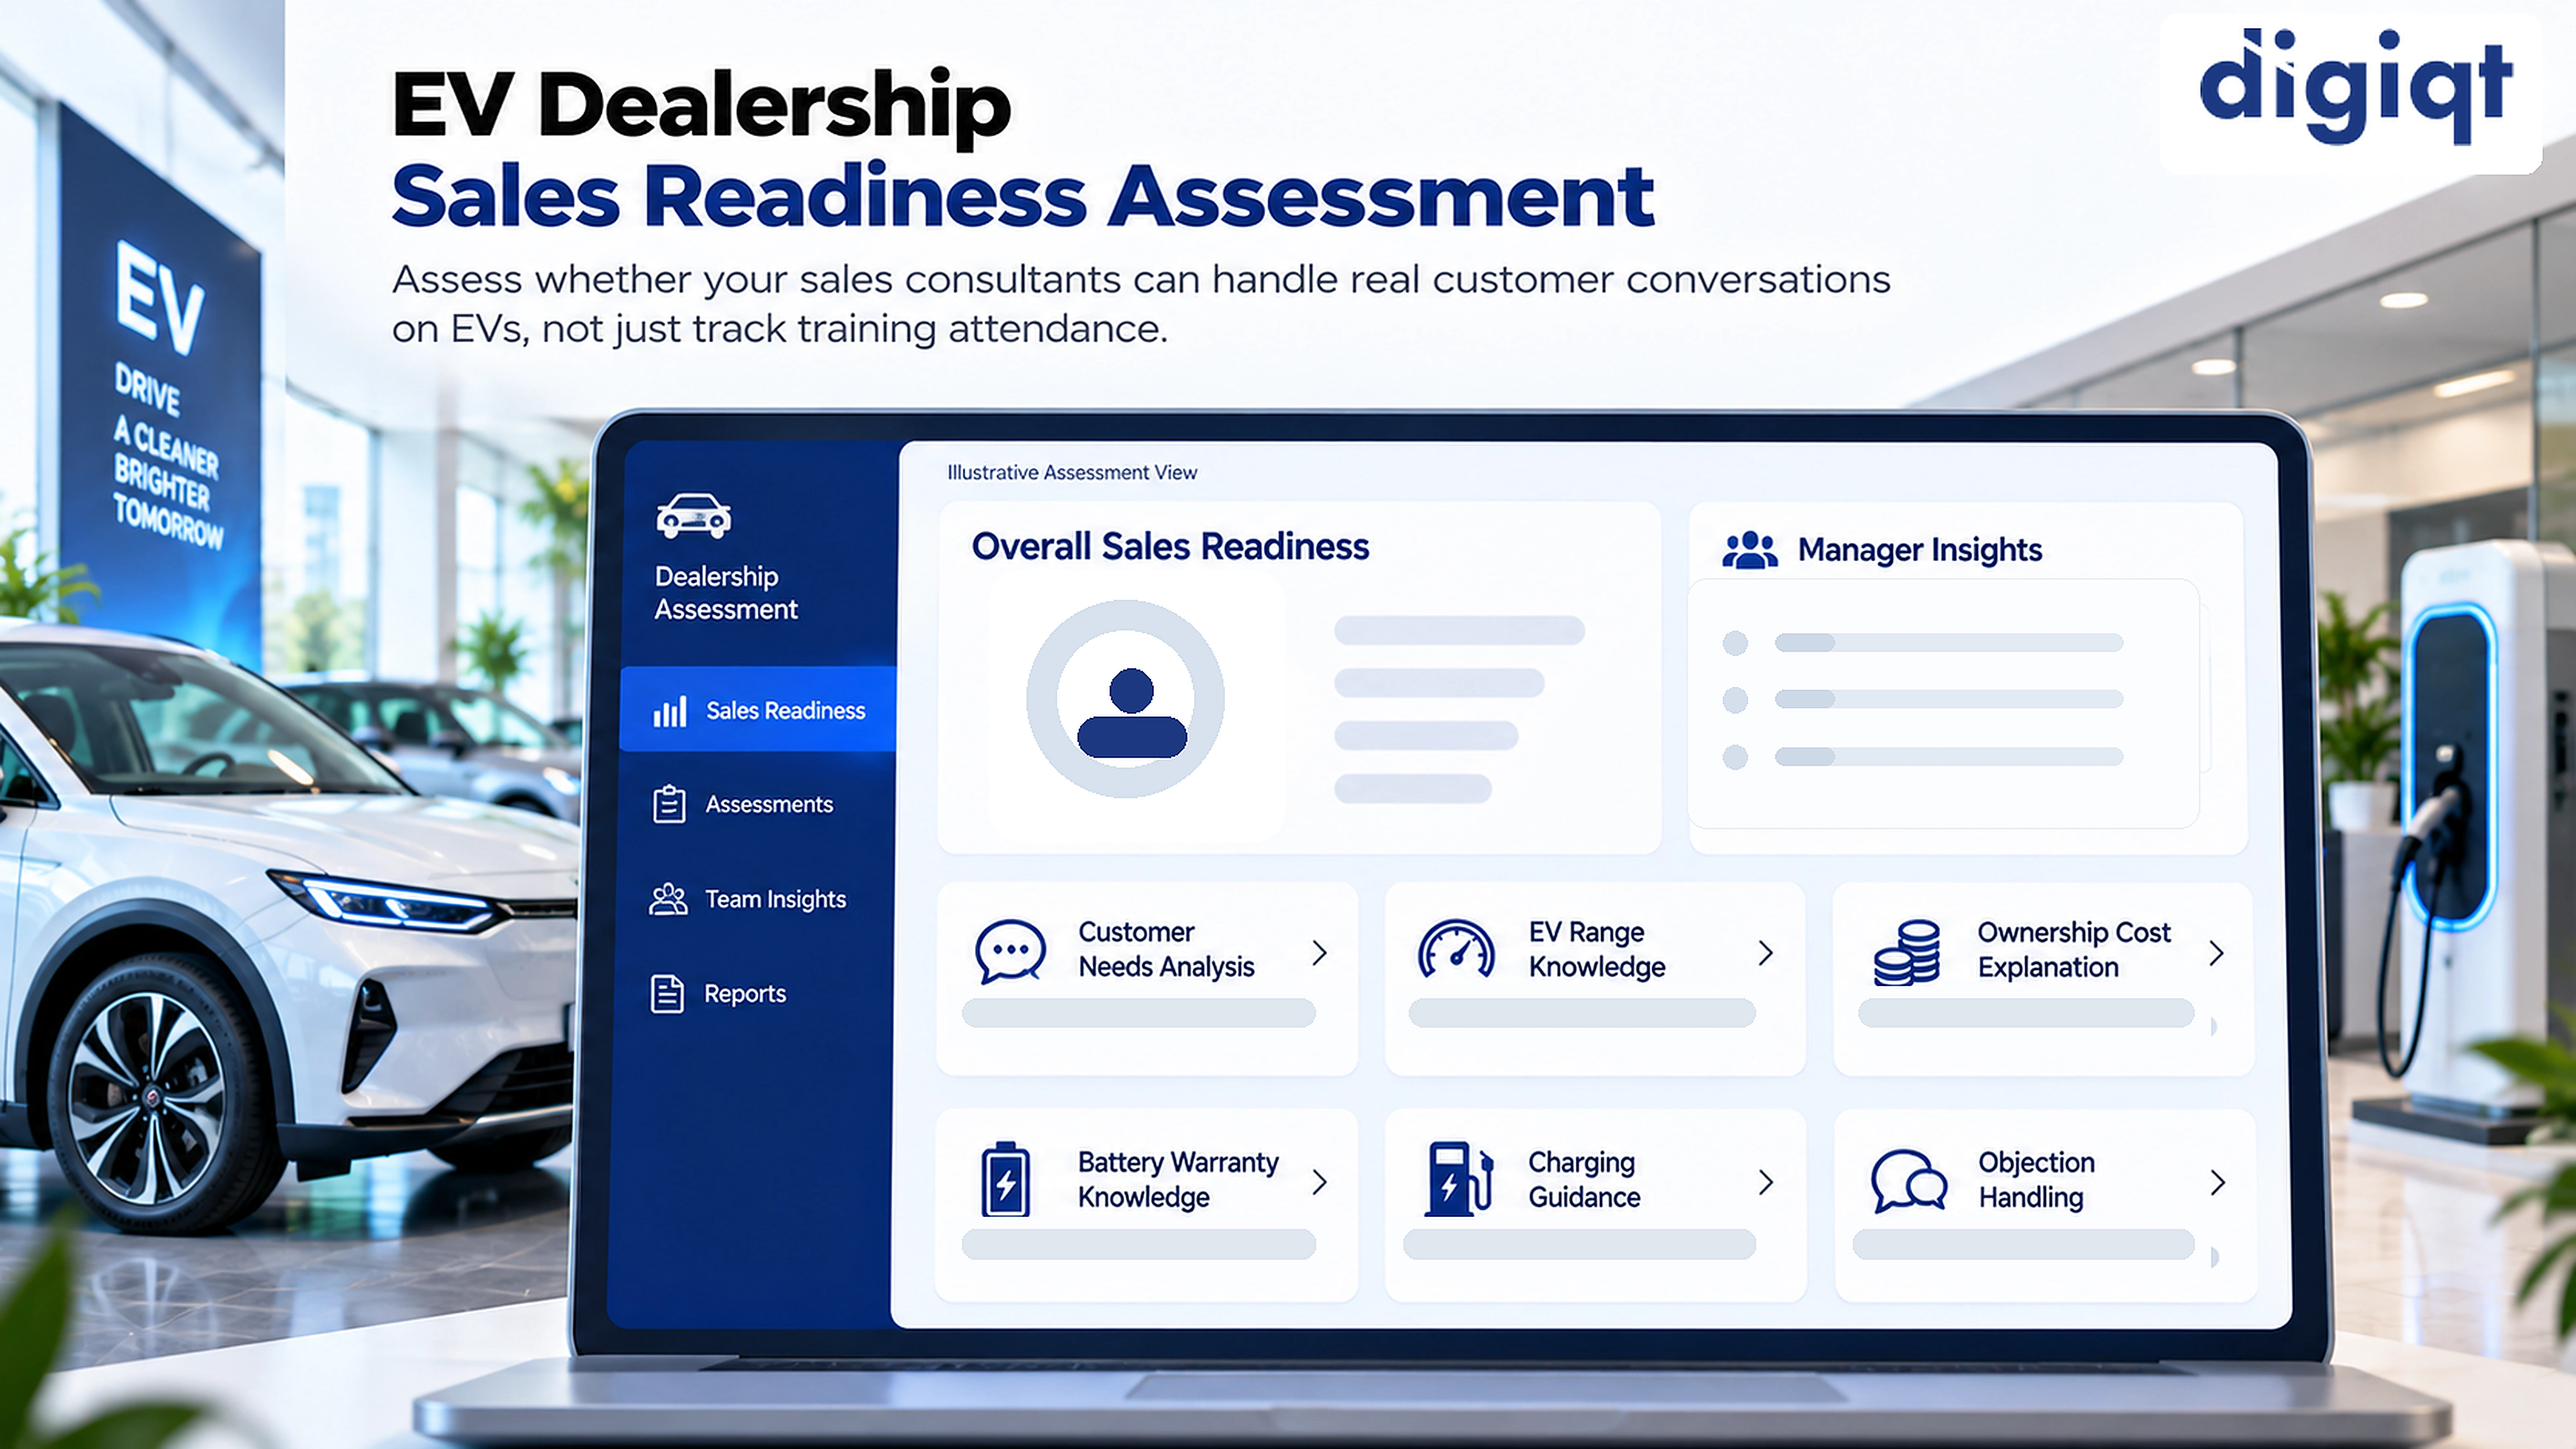Click the Sales Readiness Assessment headline

[1022, 196]
